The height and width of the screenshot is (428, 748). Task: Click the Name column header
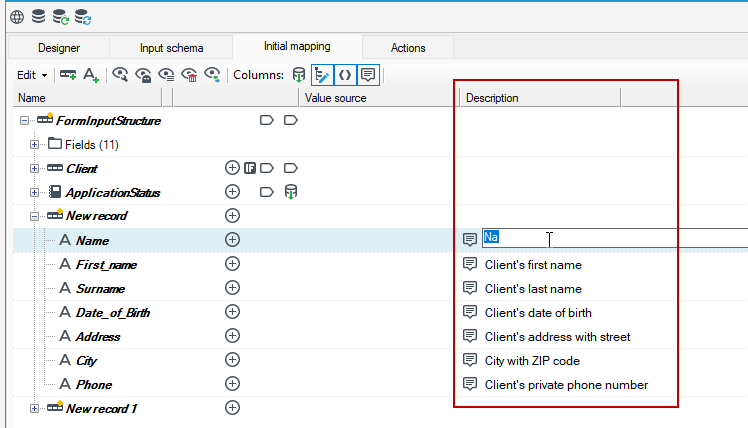coord(87,98)
